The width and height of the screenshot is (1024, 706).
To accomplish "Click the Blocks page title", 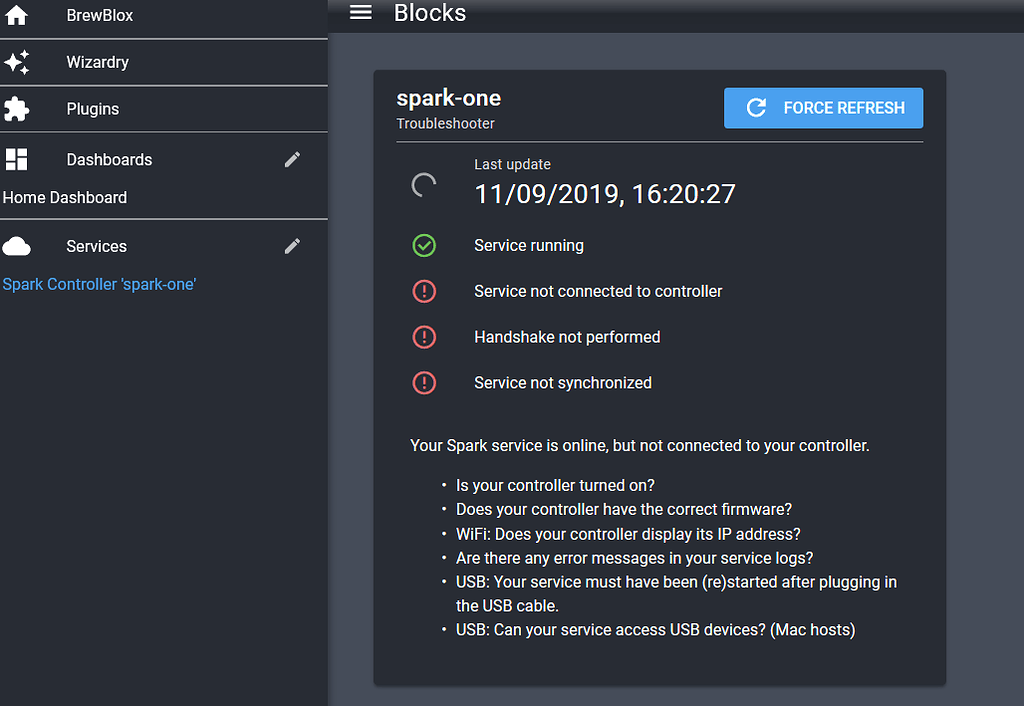I will 430,13.
